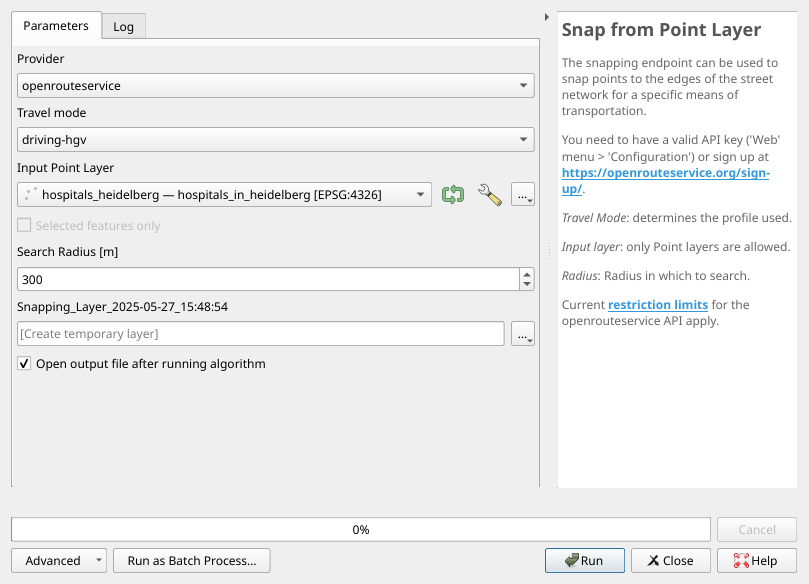Screen dimensions: 809x584
Task: Expand the Provider dropdown
Action: pos(524,86)
